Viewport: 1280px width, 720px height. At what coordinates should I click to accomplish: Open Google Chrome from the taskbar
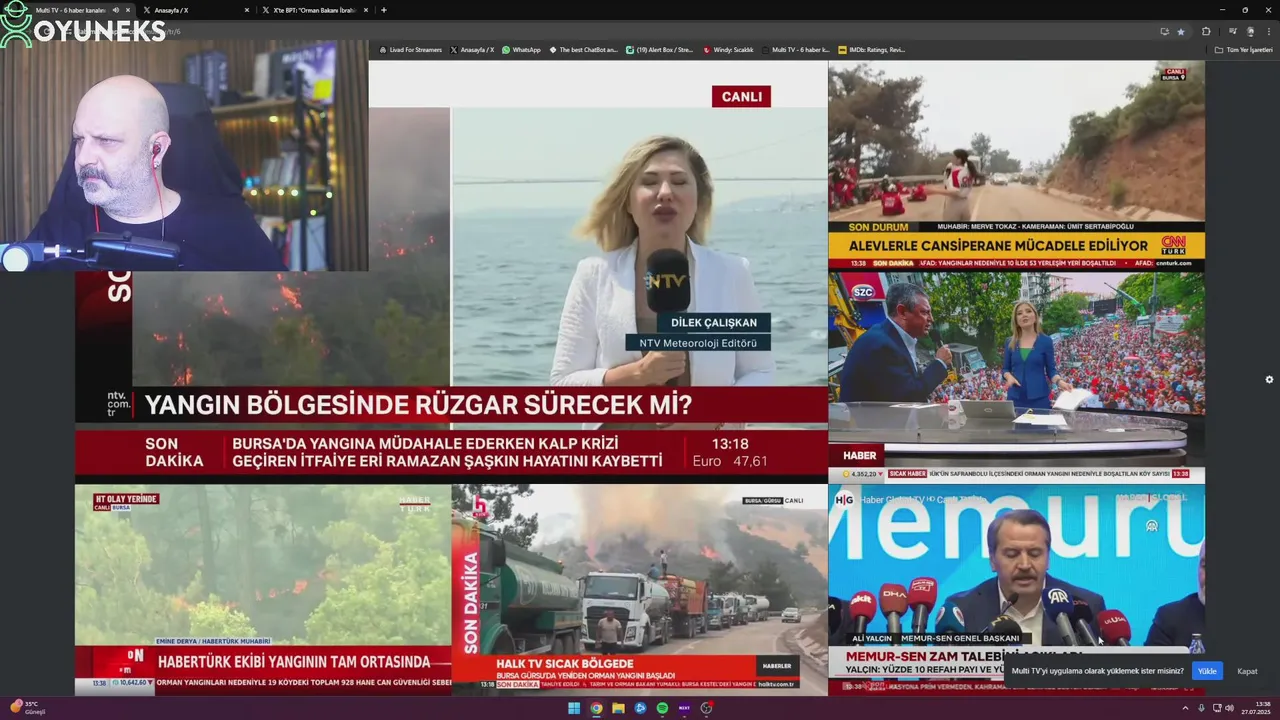[596, 708]
